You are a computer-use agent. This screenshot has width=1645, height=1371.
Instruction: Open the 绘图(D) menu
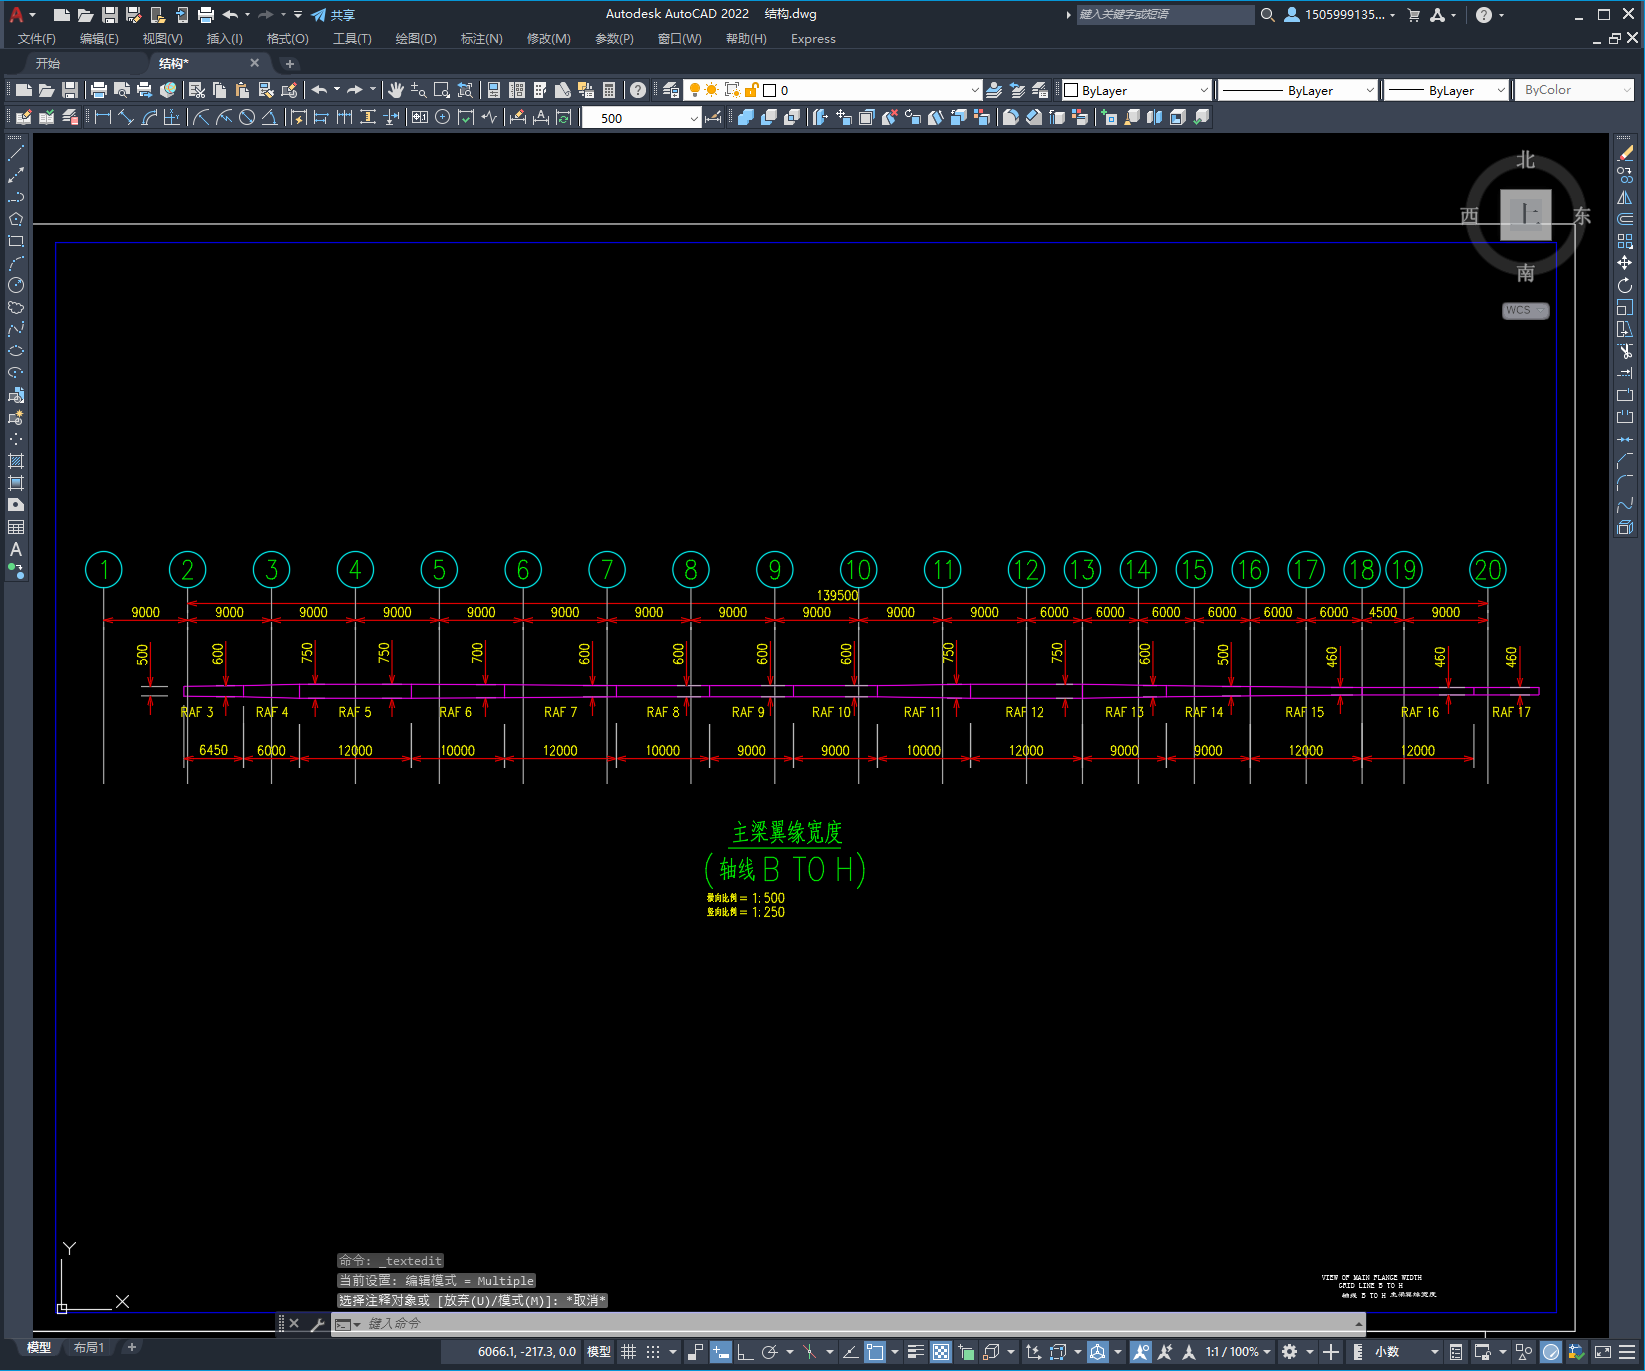tap(416, 39)
